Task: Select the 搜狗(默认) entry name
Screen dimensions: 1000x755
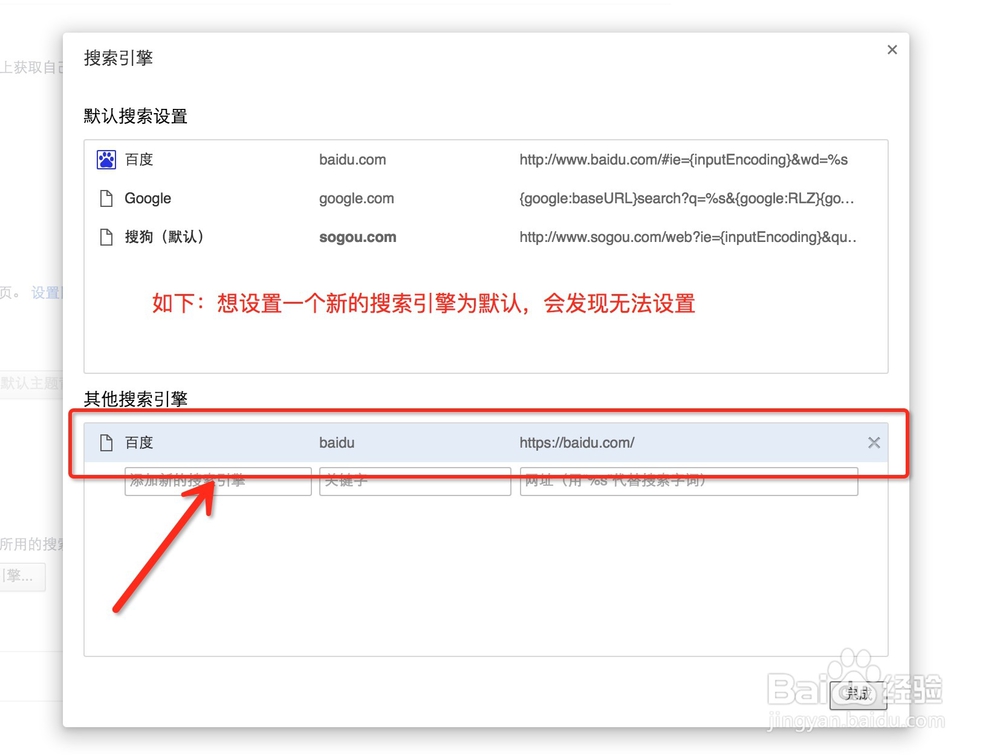Action: tap(165, 237)
